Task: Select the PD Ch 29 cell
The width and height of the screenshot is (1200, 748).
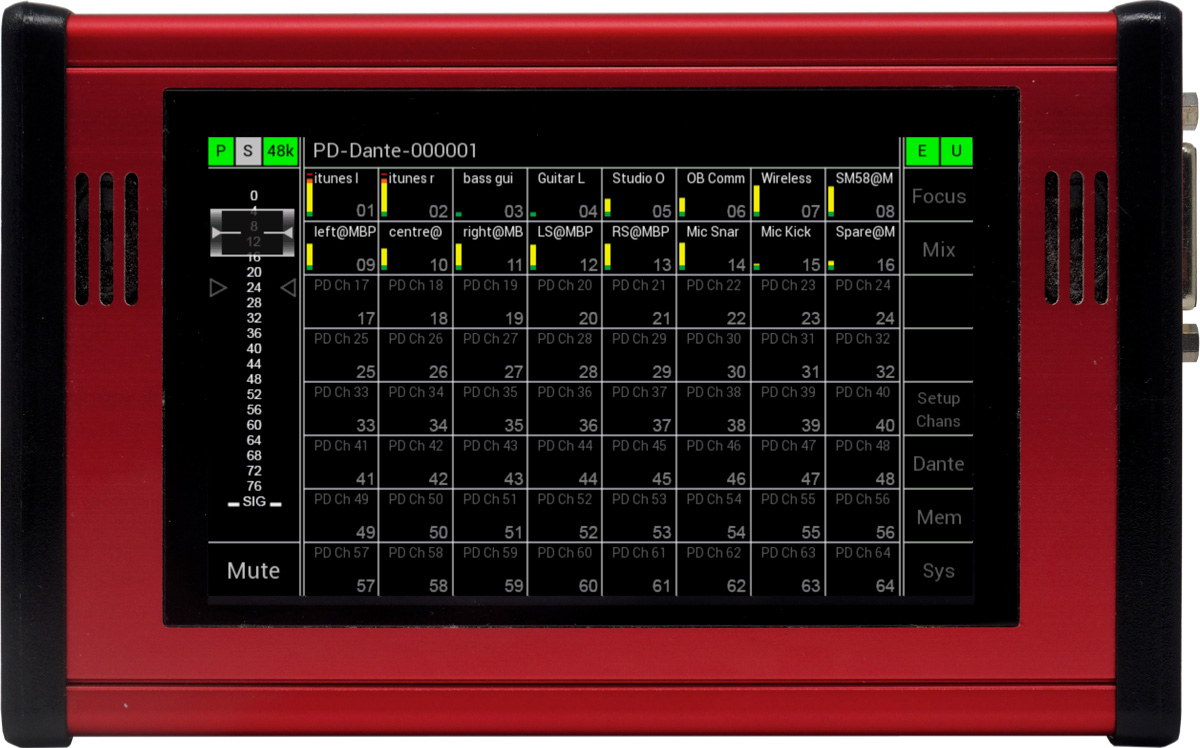Action: click(x=639, y=355)
